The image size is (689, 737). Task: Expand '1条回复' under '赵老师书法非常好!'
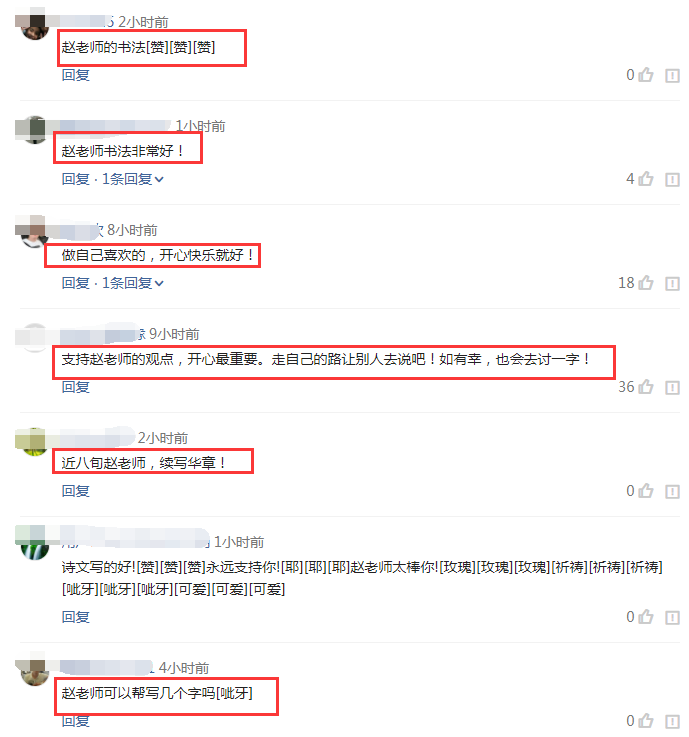tap(133, 179)
